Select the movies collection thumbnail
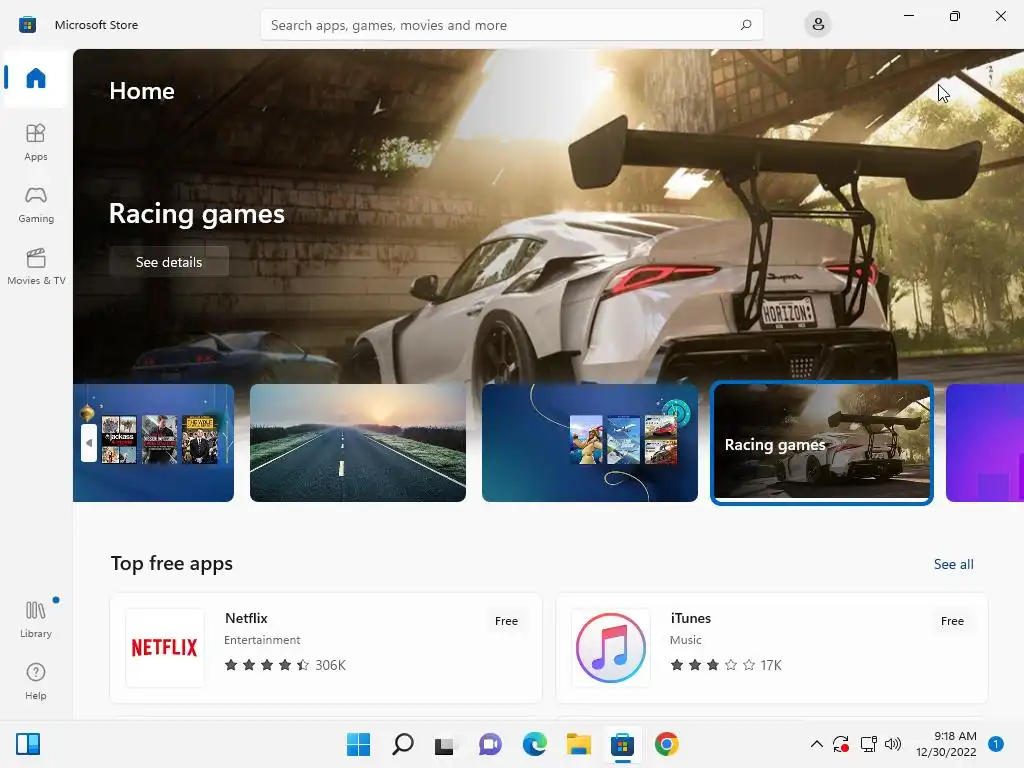This screenshot has height=768, width=1024. (x=153, y=443)
